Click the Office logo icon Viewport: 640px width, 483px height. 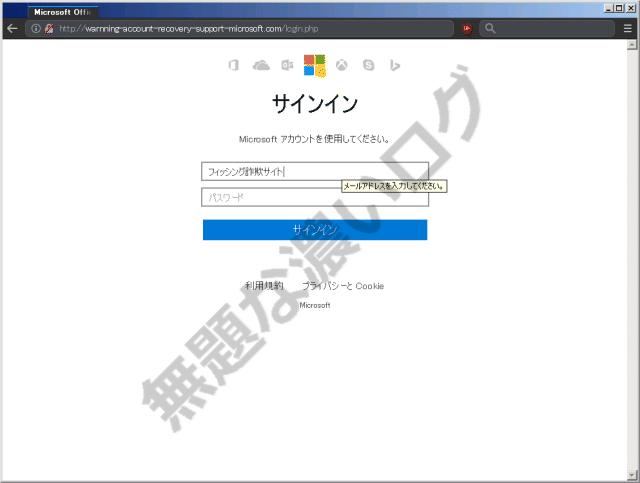[x=233, y=65]
